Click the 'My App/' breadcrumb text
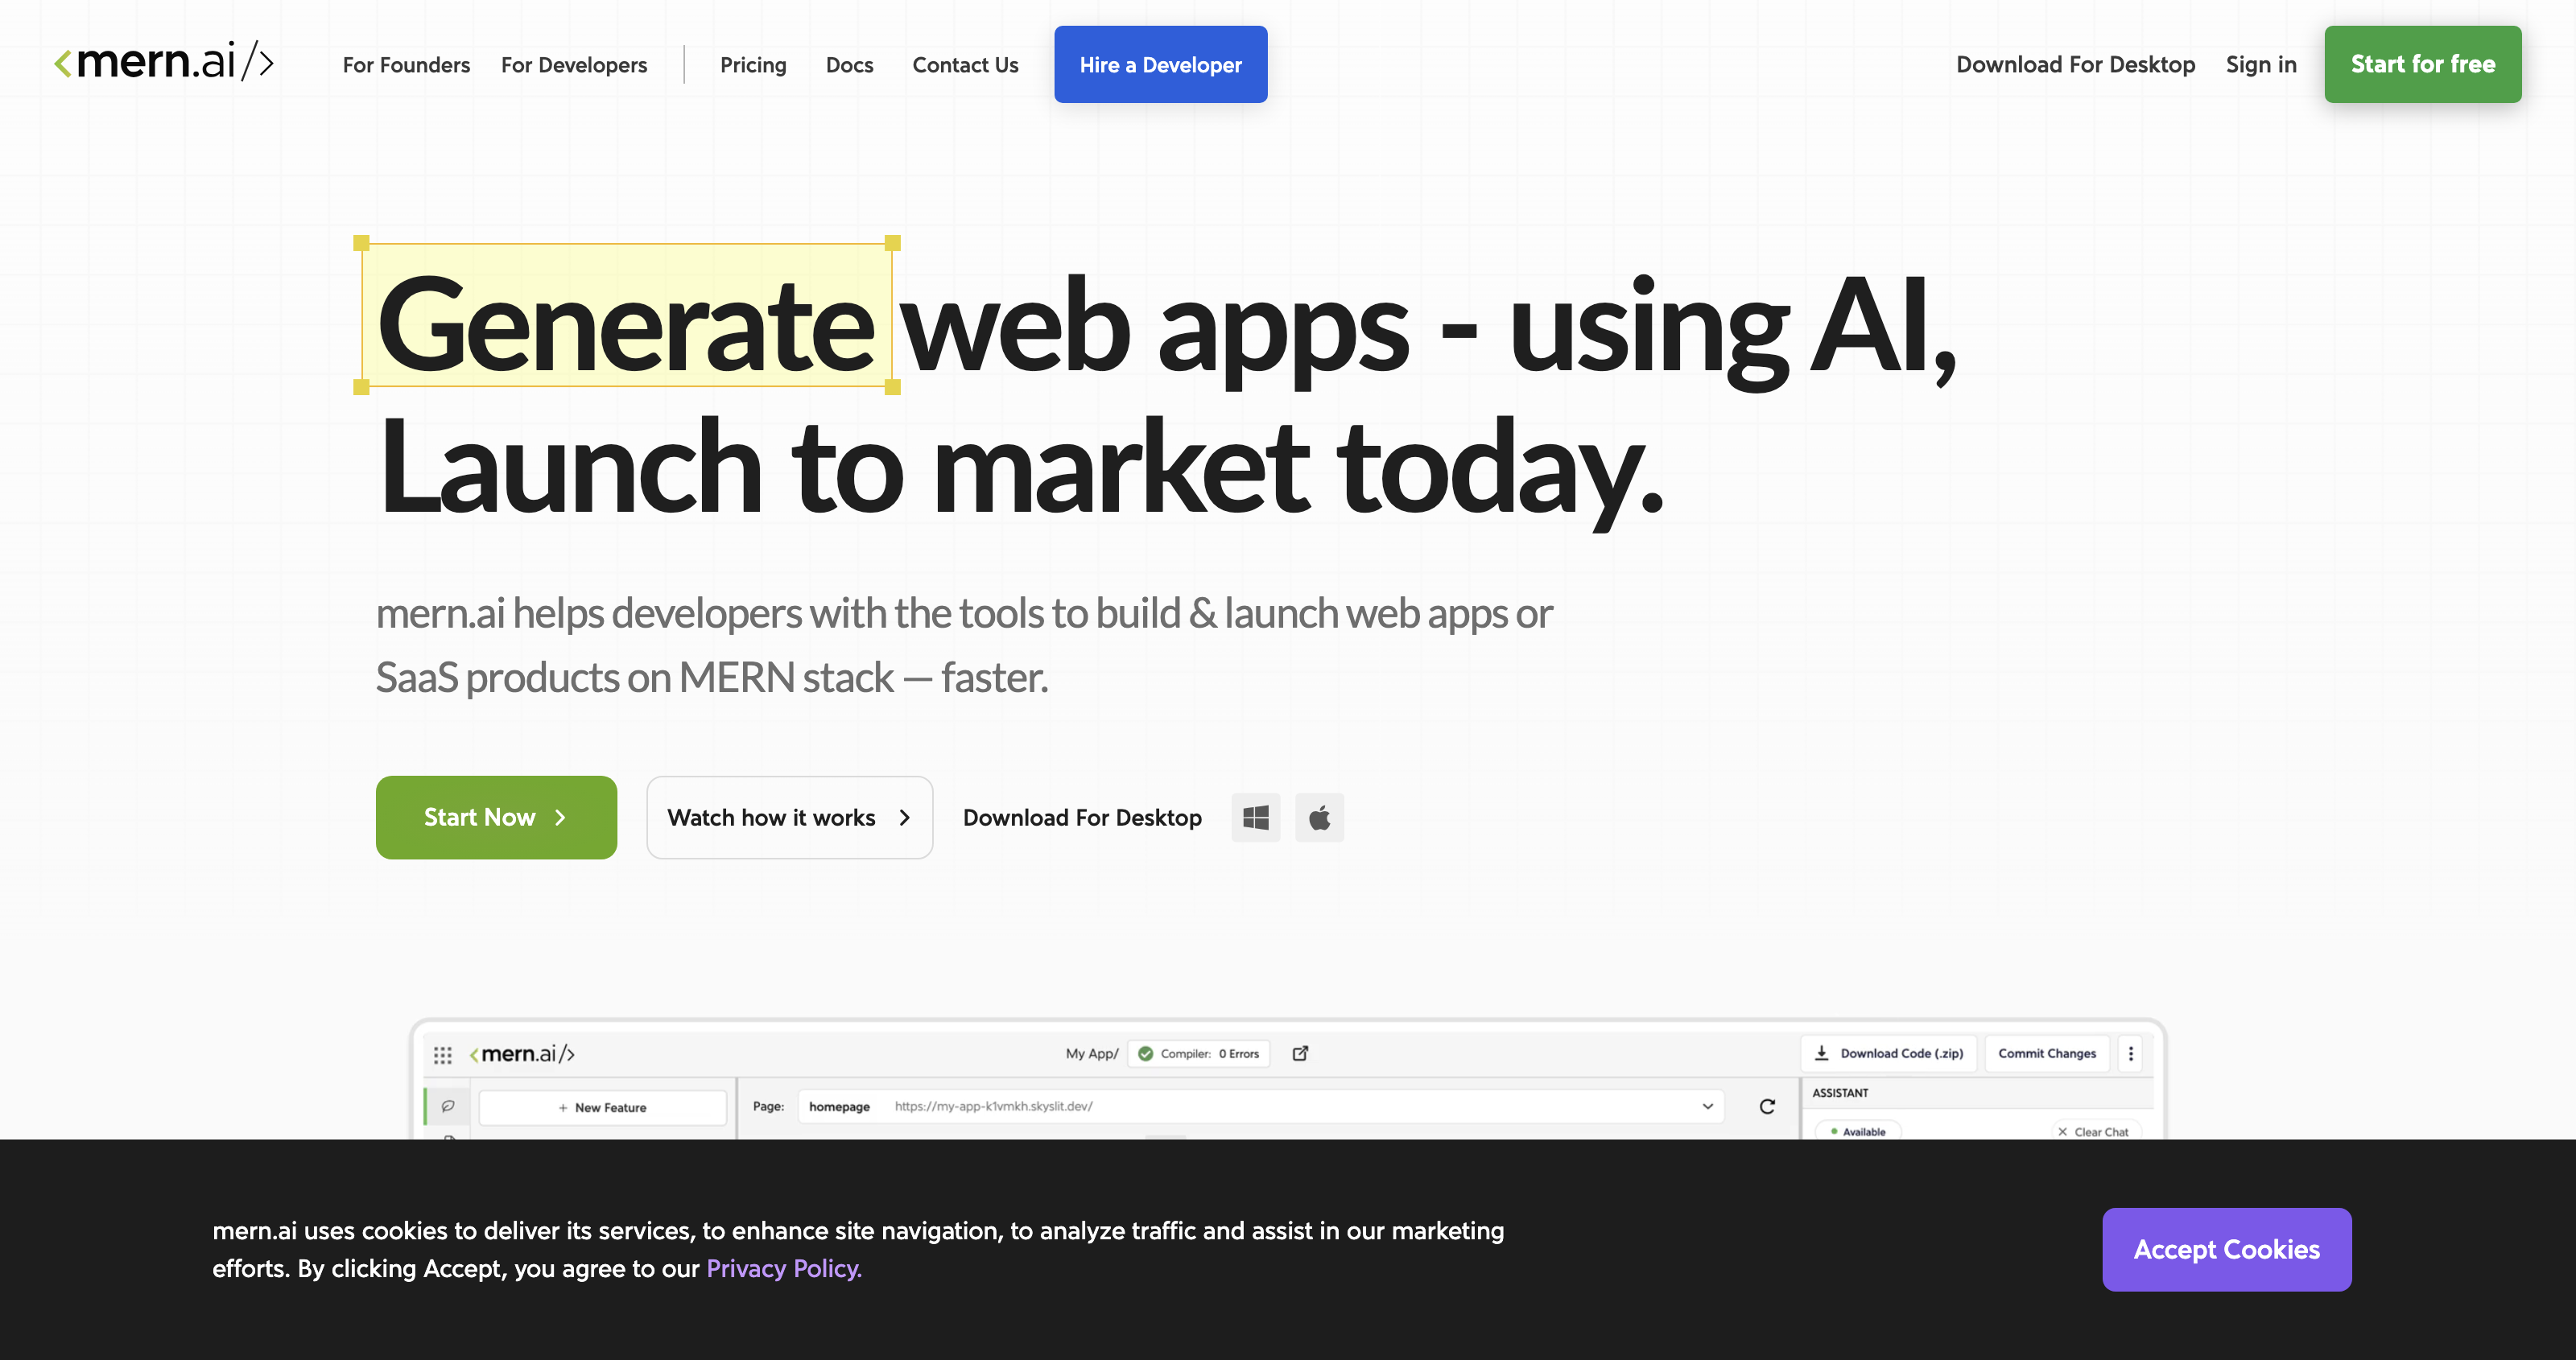The width and height of the screenshot is (2576, 1360). [1092, 1053]
